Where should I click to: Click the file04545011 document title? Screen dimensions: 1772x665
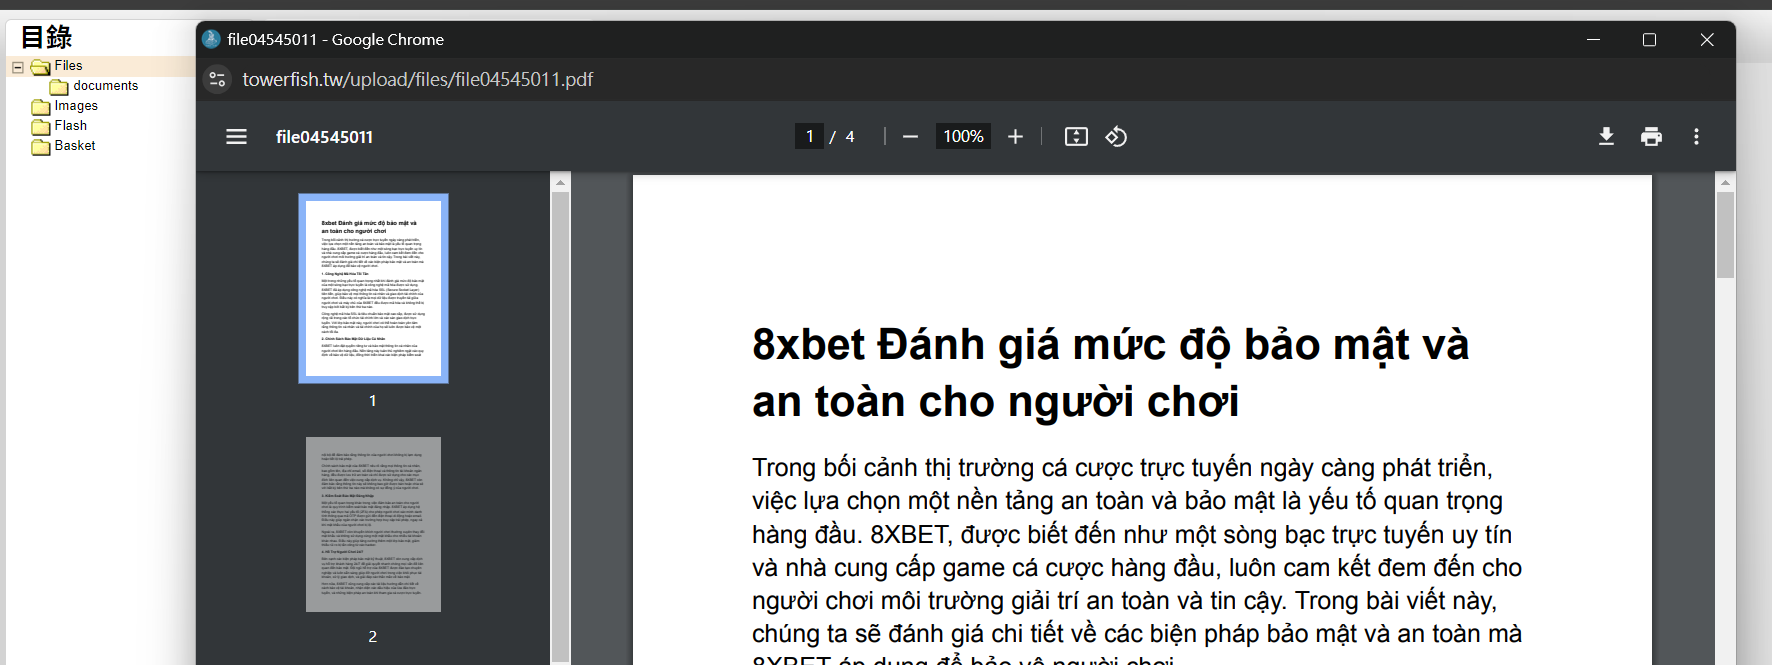pyautogui.click(x=324, y=137)
